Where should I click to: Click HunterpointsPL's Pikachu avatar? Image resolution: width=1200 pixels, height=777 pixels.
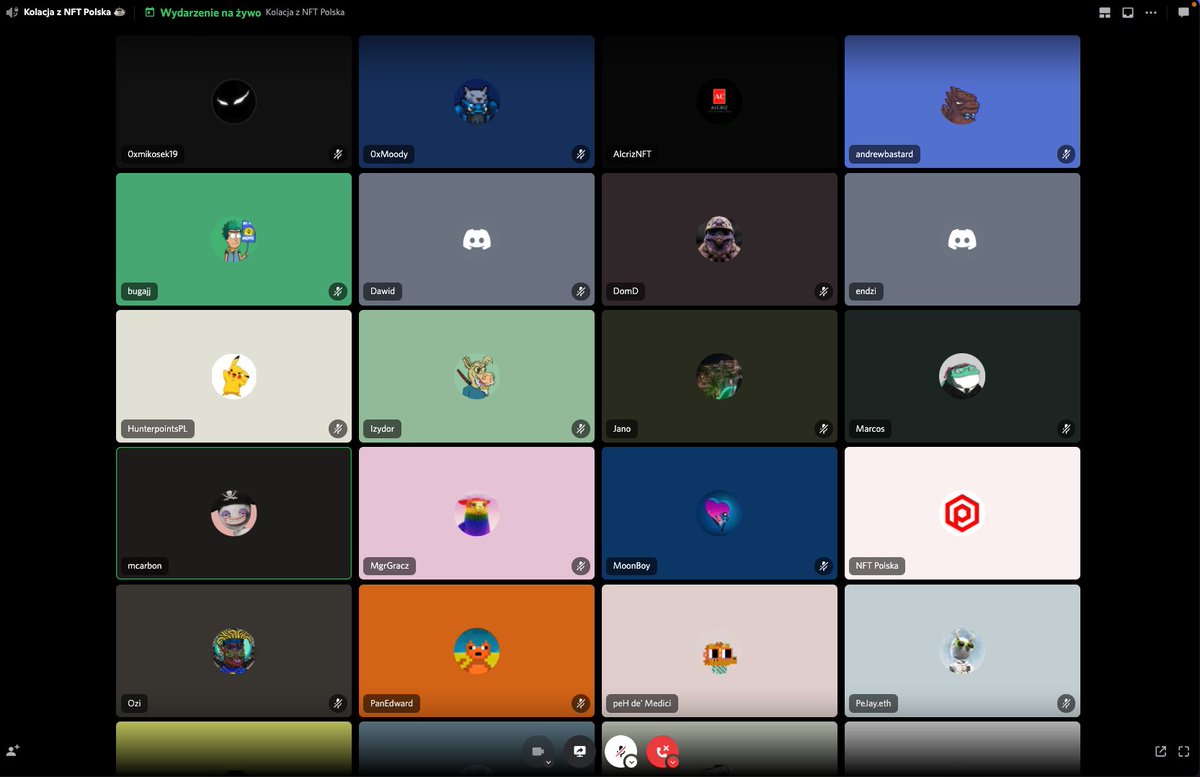click(x=234, y=376)
